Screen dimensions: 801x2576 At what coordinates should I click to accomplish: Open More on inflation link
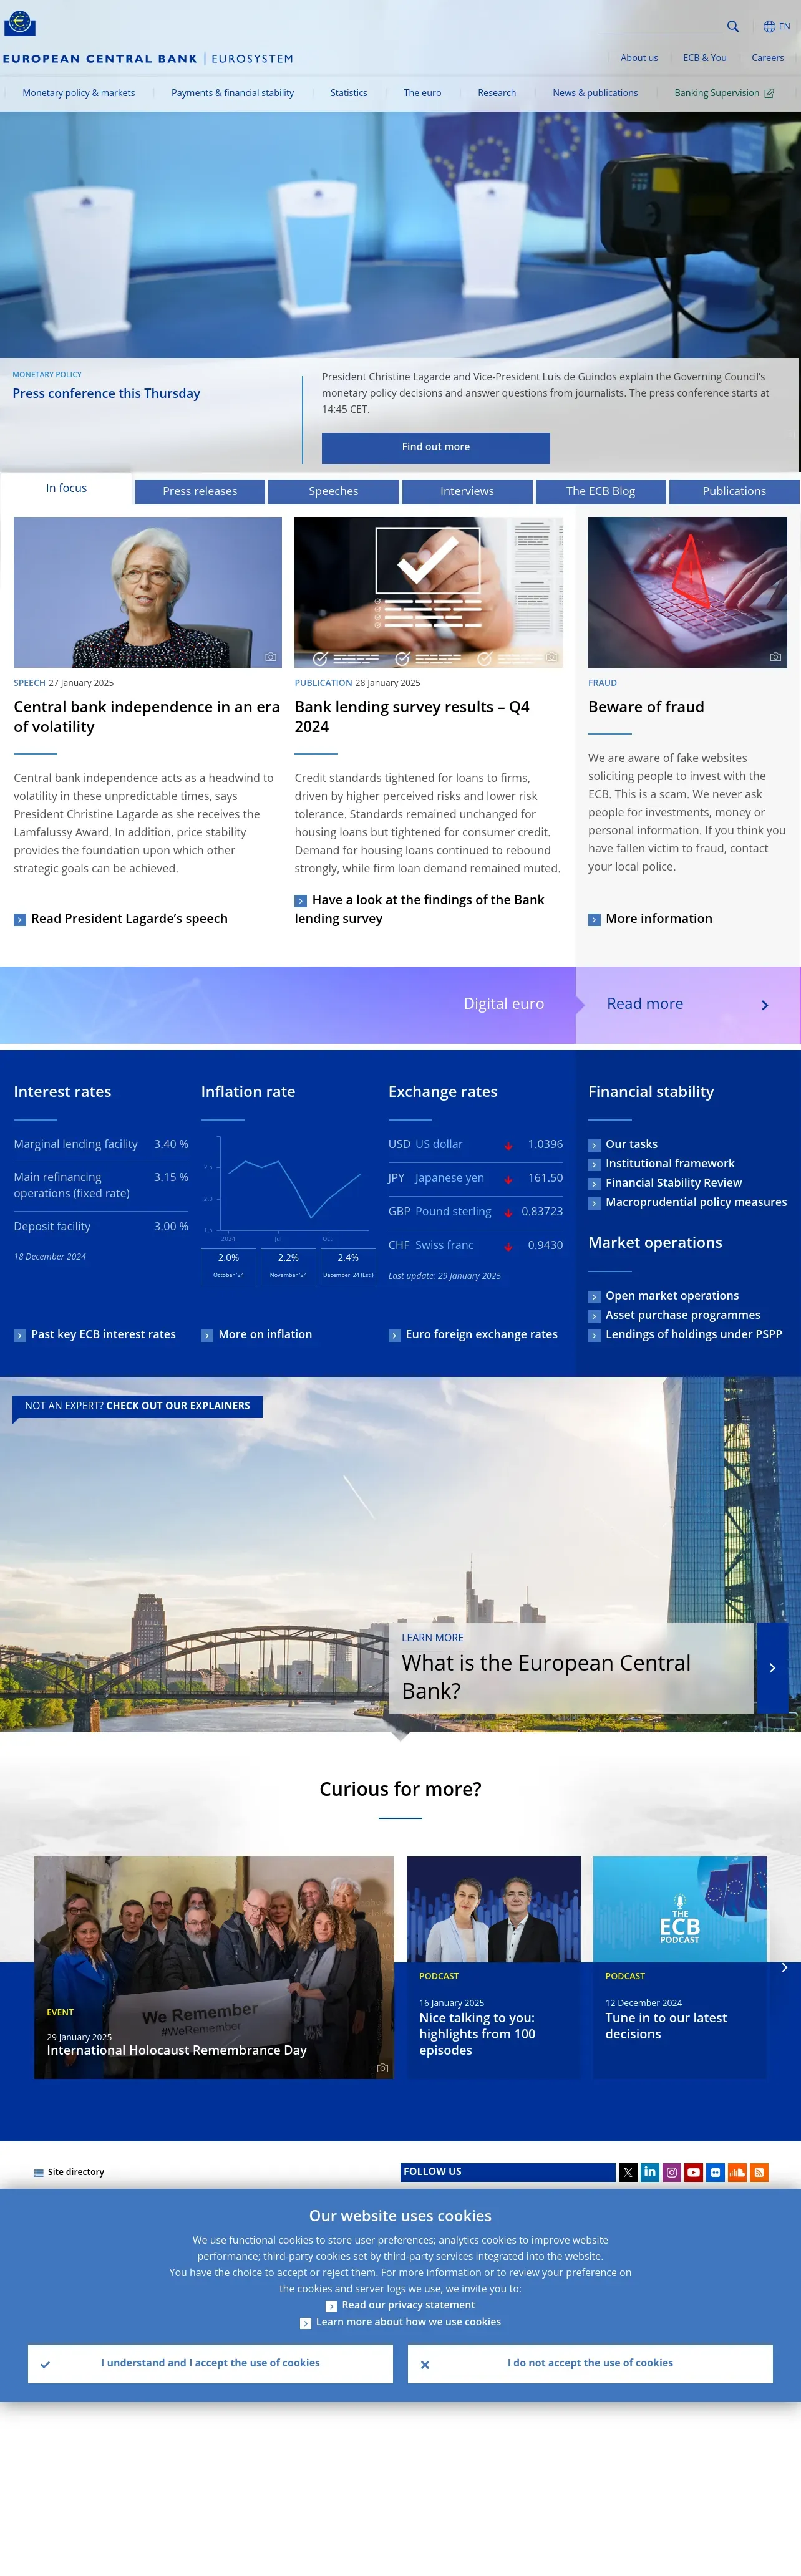[257, 1334]
